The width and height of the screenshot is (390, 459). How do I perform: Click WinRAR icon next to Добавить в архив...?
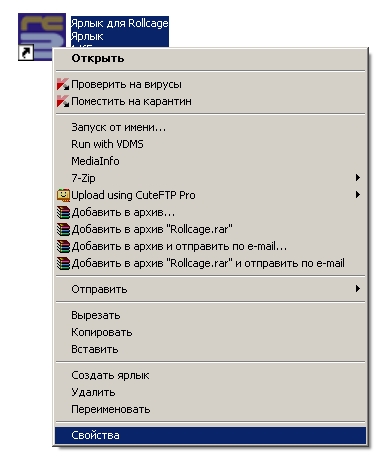pyautogui.click(x=63, y=212)
